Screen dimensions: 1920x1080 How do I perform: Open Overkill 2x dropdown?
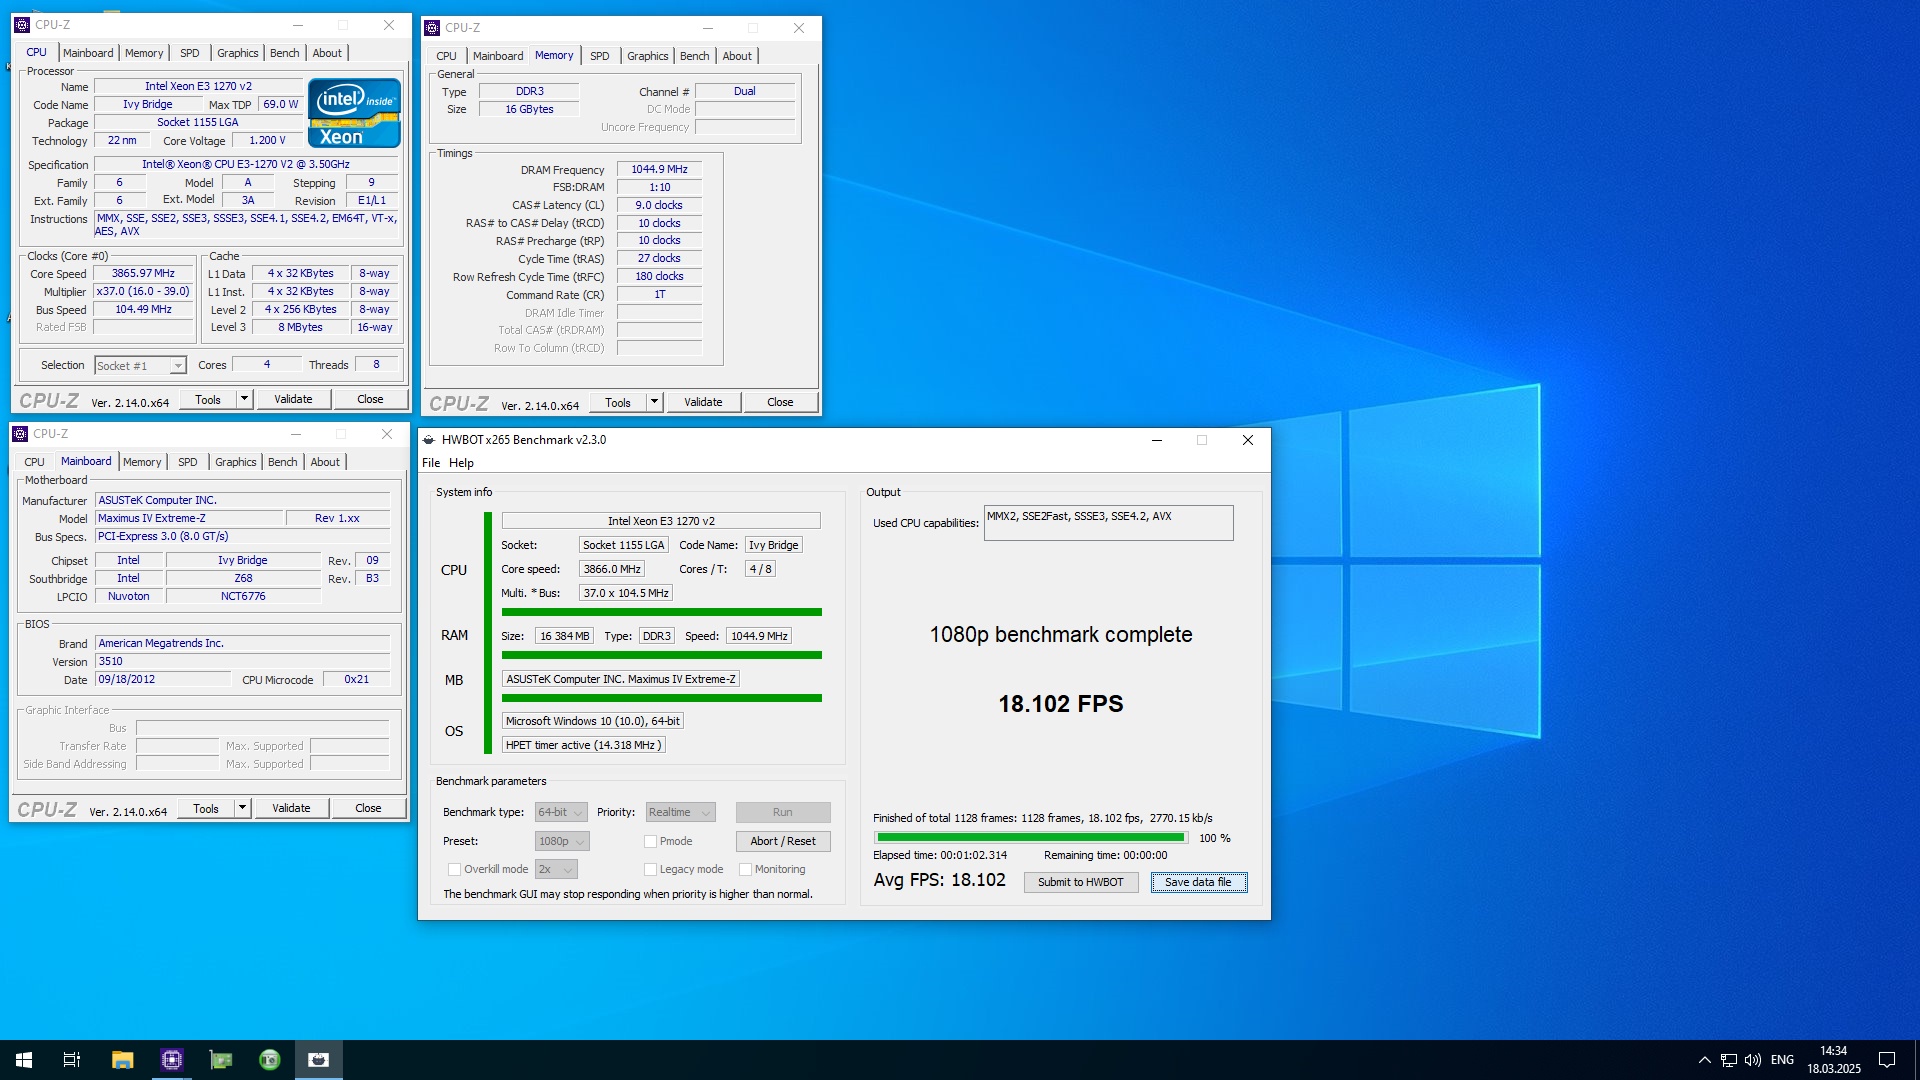coord(556,870)
